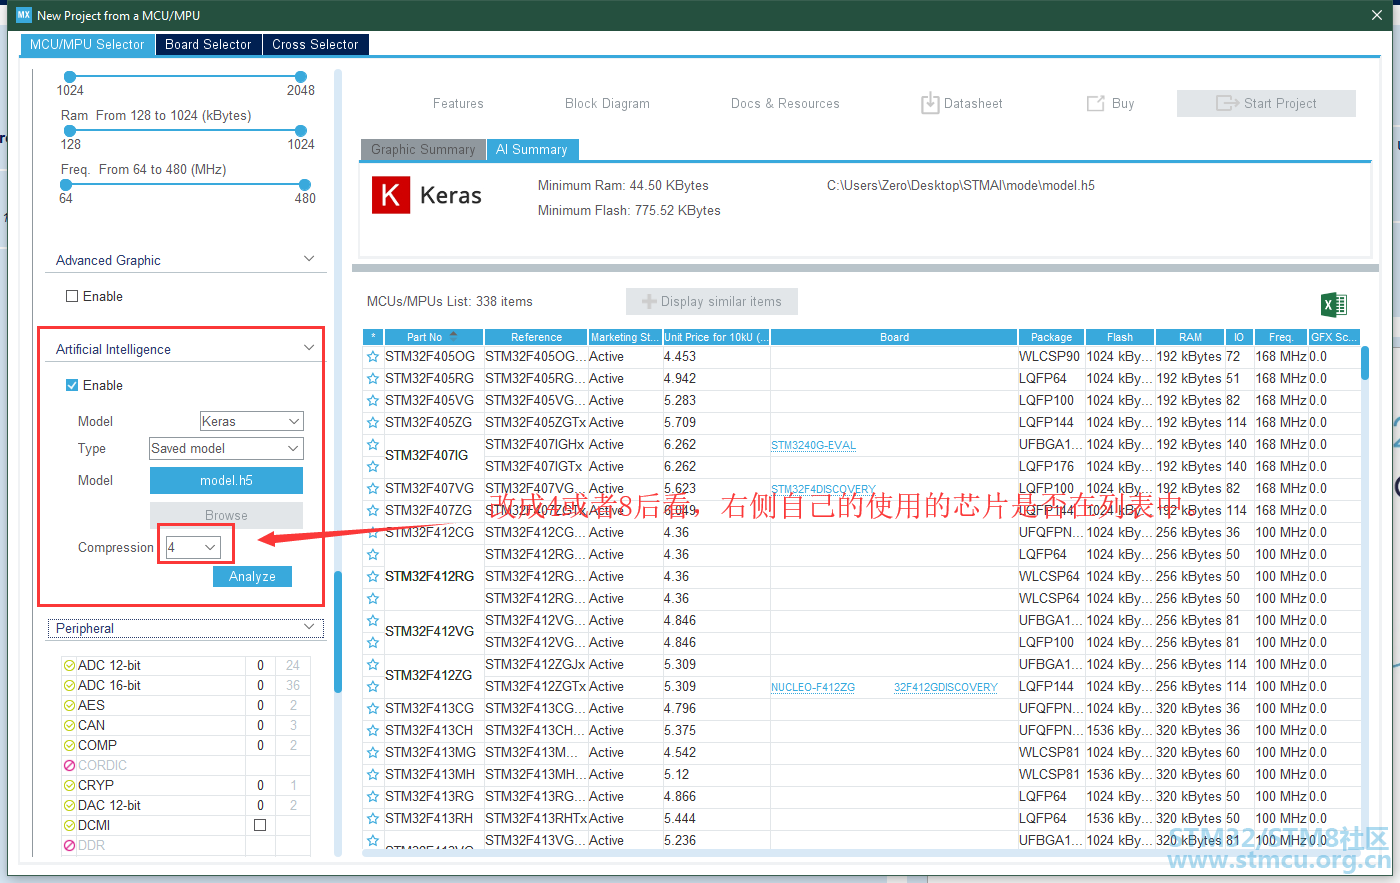Collapse the Peripheral section
Viewport: 1400px width, 883px height.
coord(309,628)
